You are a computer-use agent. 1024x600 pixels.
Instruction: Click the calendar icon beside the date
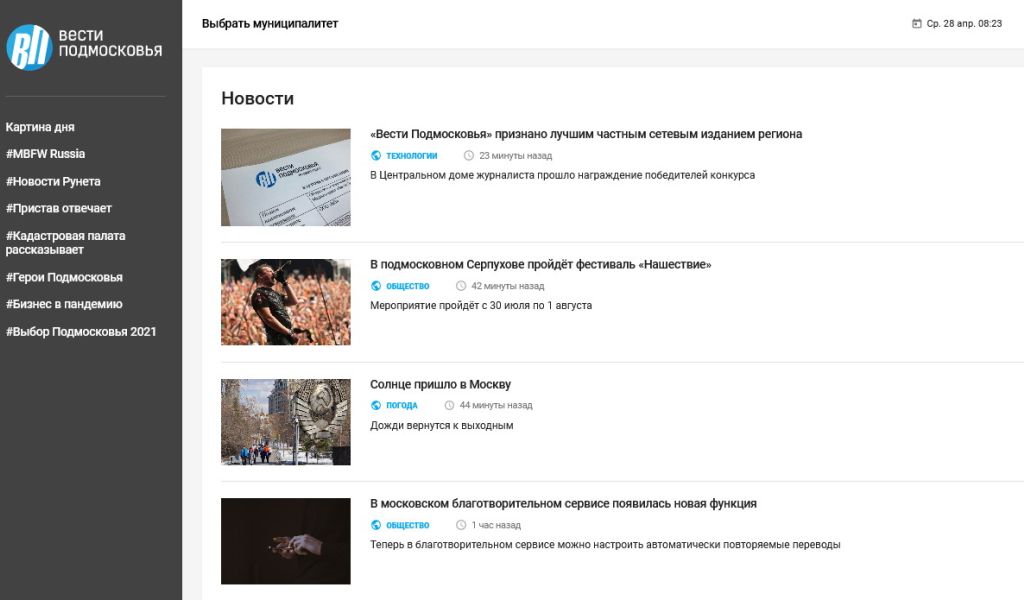point(916,24)
